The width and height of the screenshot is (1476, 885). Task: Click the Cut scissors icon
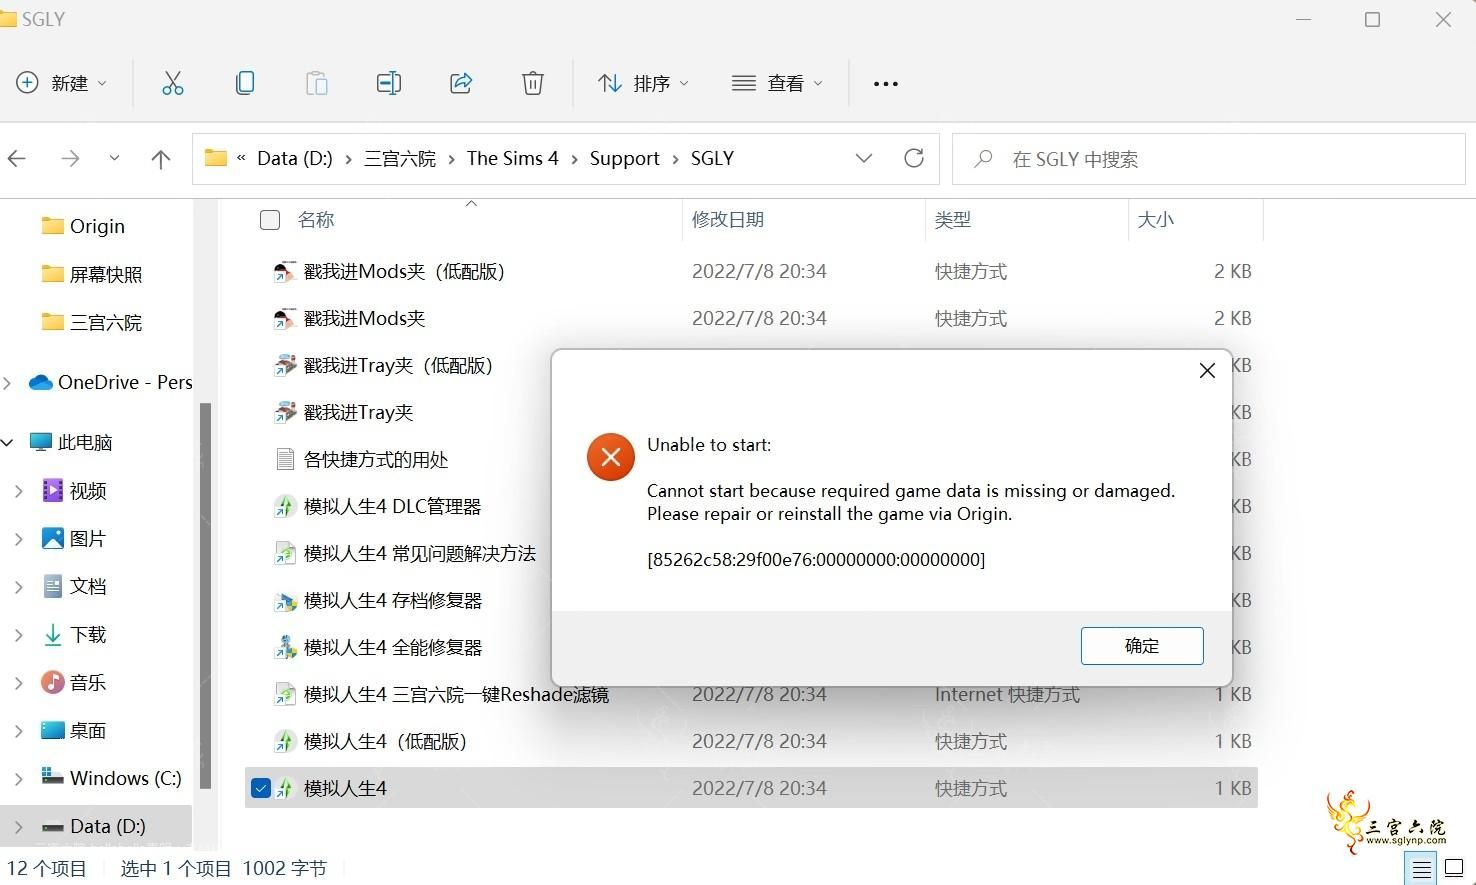pyautogui.click(x=173, y=83)
